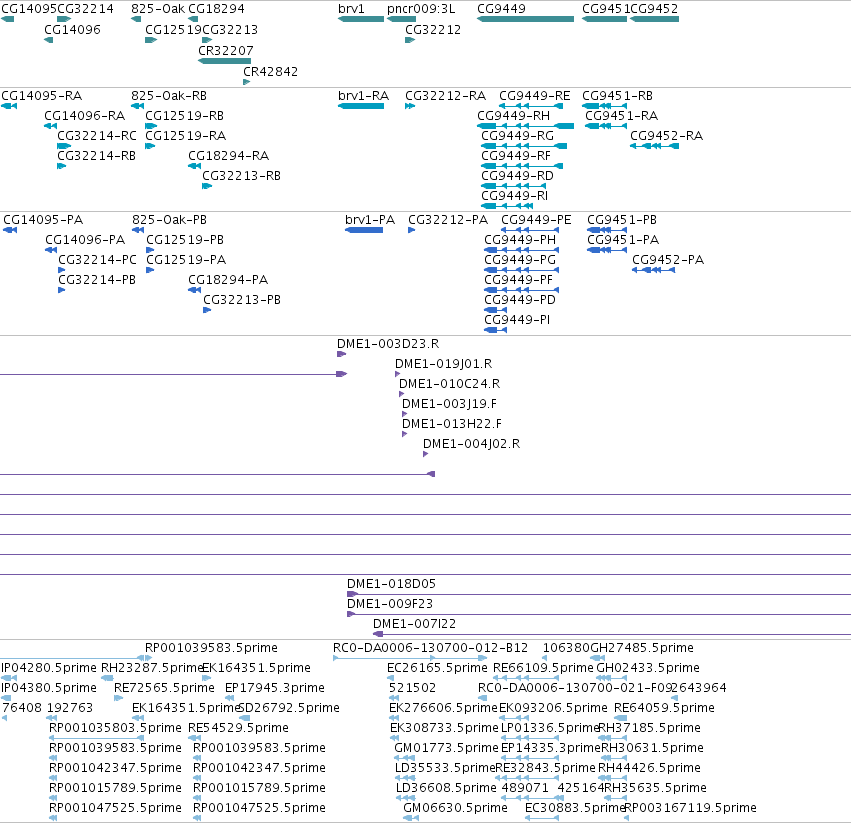Select protein CG9449-PF
The width and height of the screenshot is (851, 823).
518,280
